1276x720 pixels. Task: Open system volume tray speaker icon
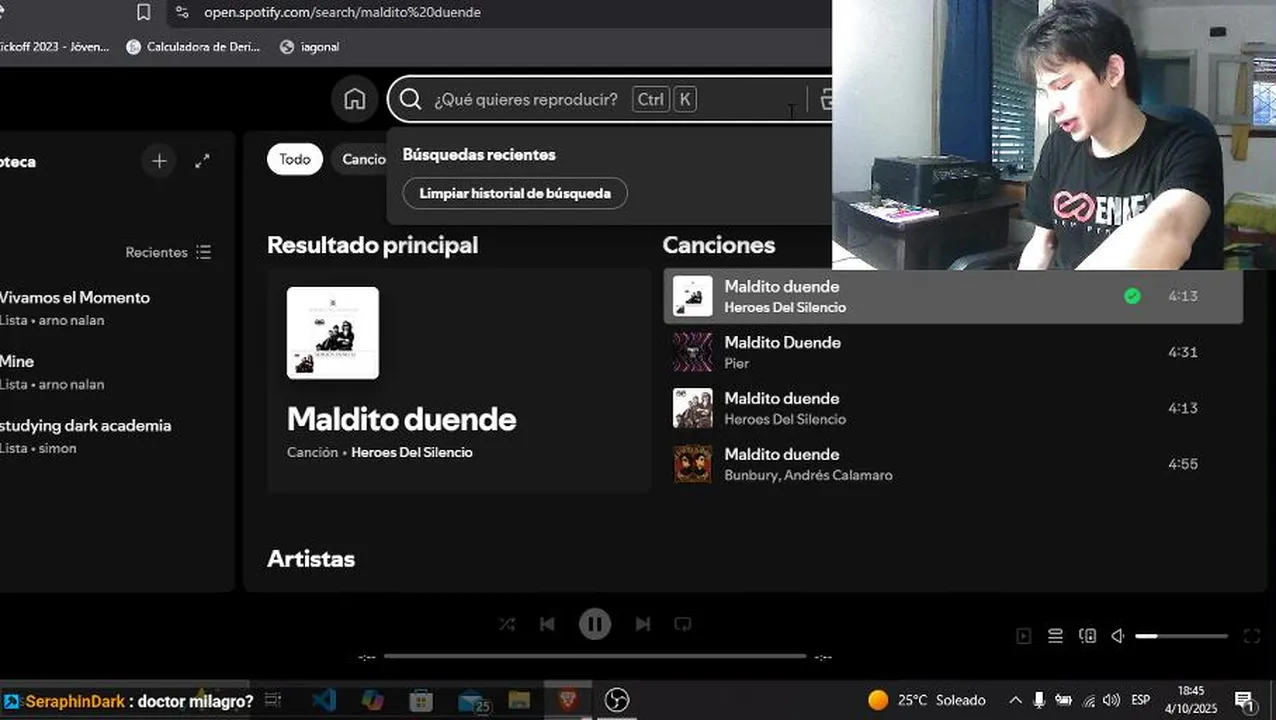tap(1111, 700)
